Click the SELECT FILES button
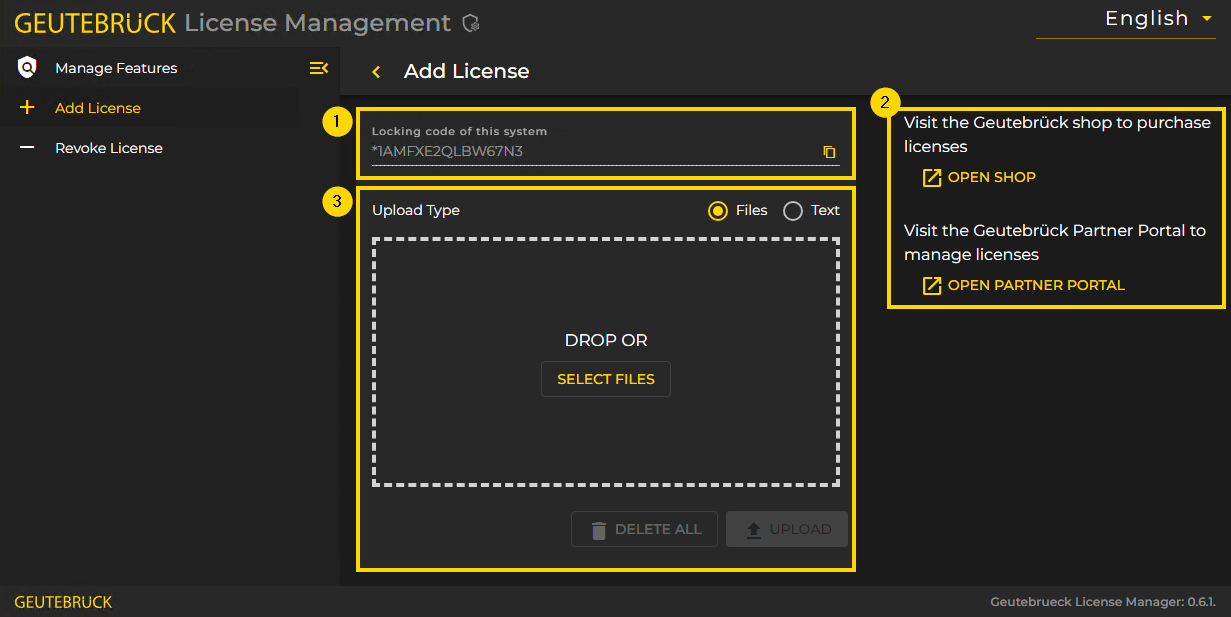The width and height of the screenshot is (1231, 617). pos(606,379)
